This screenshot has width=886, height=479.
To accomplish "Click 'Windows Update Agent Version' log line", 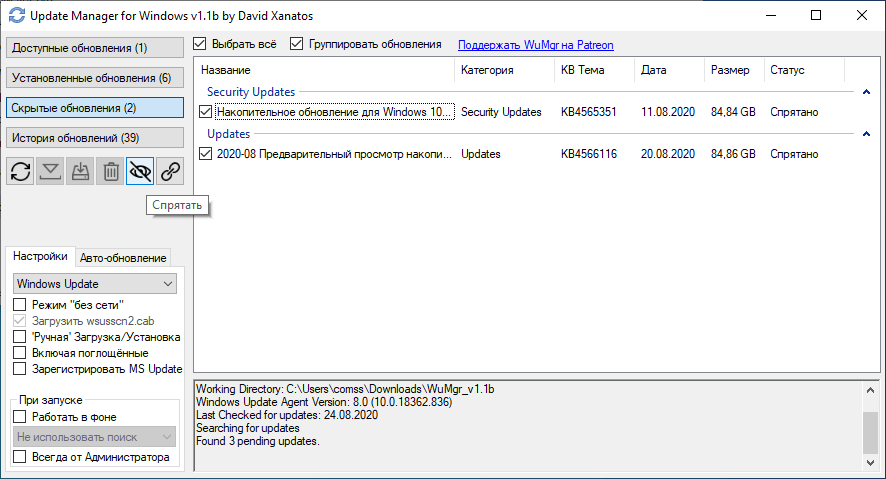I will [x=324, y=402].
